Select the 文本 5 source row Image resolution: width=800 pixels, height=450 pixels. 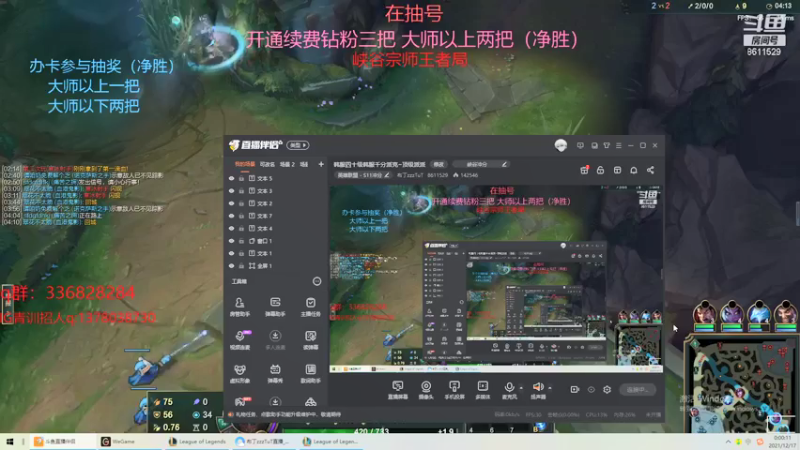tap(276, 179)
